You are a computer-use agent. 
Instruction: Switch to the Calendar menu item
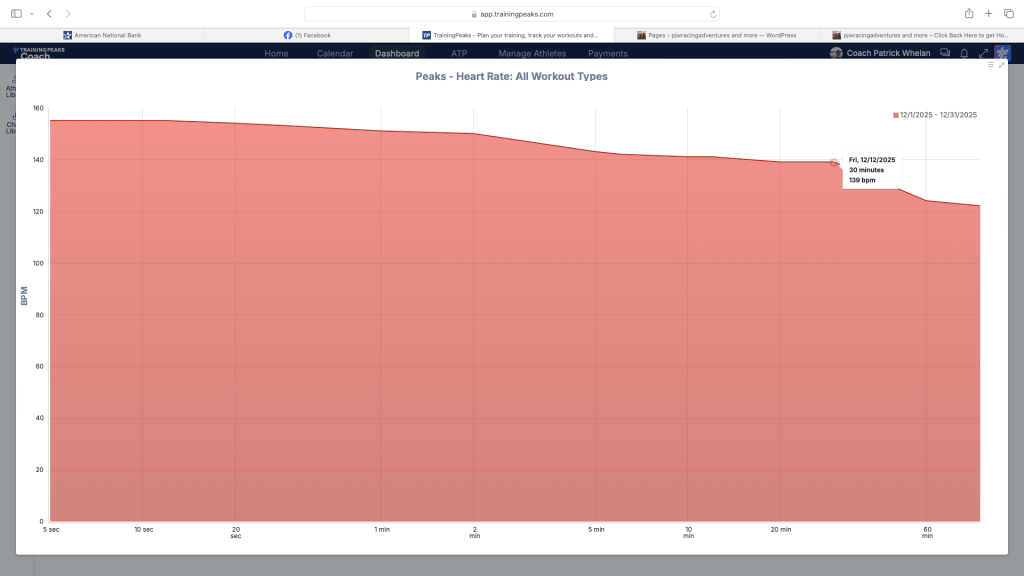(335, 53)
